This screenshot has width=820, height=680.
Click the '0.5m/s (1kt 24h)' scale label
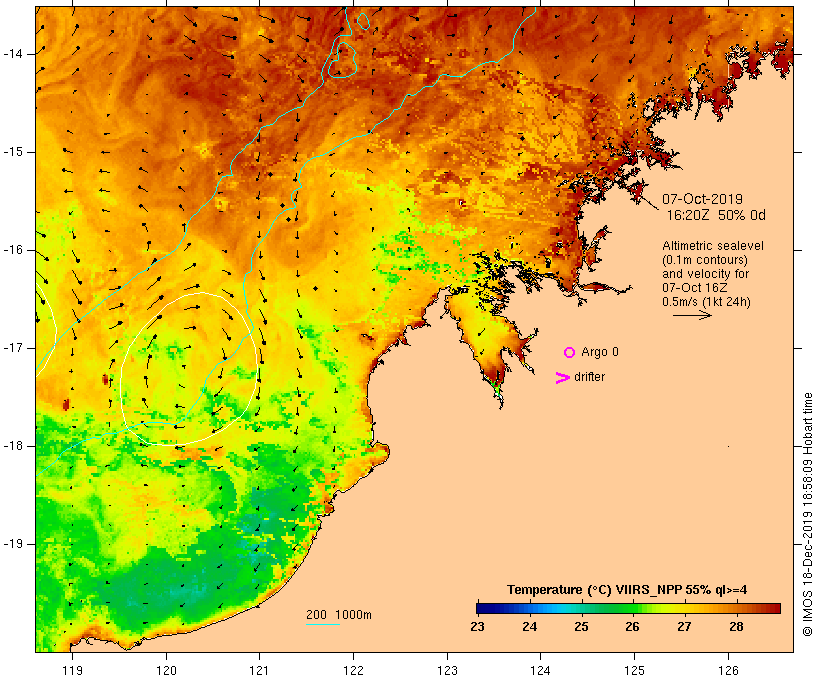pos(706,302)
